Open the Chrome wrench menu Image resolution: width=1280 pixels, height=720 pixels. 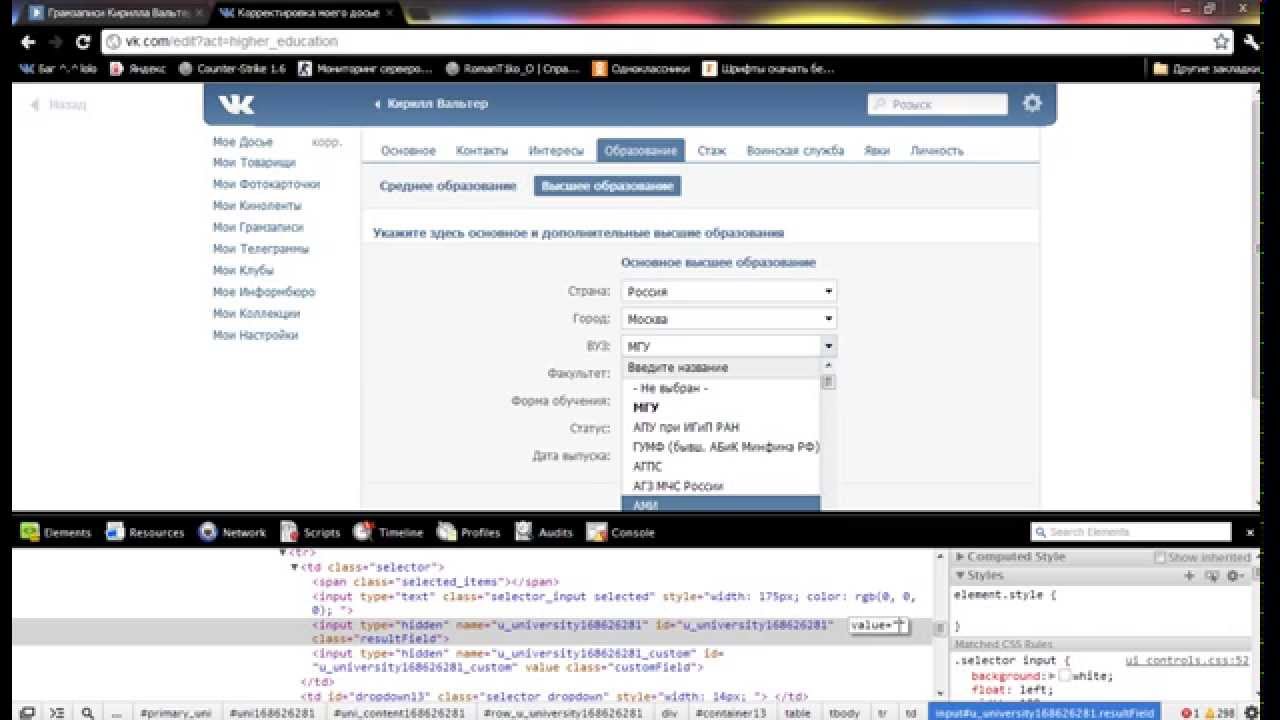(x=1252, y=42)
